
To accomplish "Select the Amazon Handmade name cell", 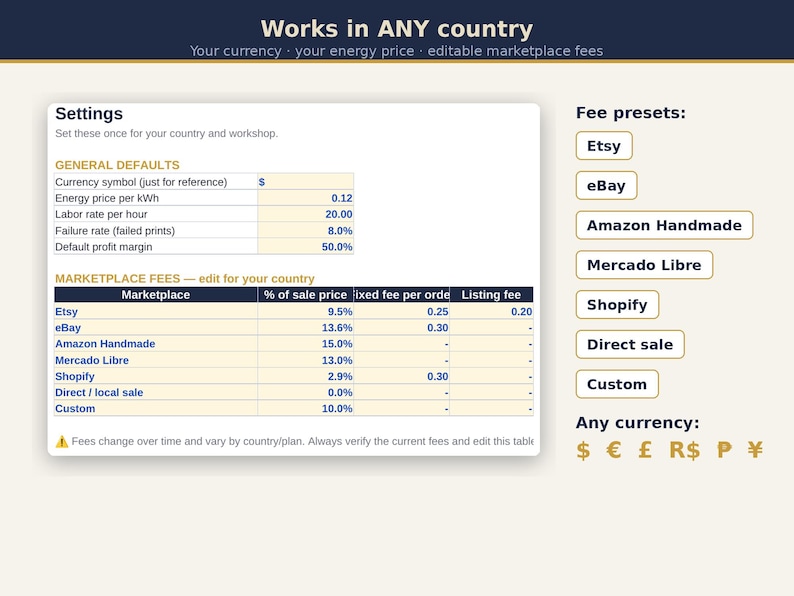I will (x=156, y=344).
